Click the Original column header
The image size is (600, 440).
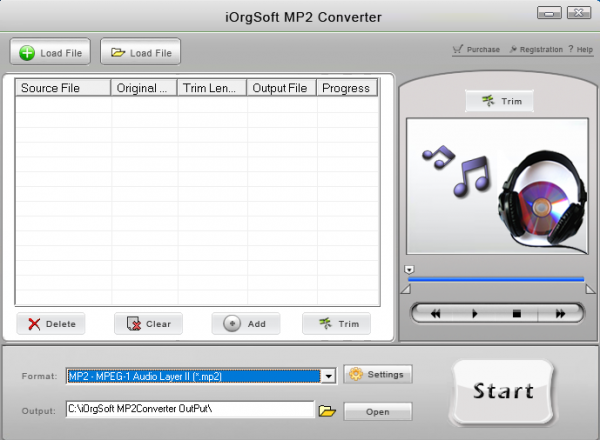coord(144,88)
